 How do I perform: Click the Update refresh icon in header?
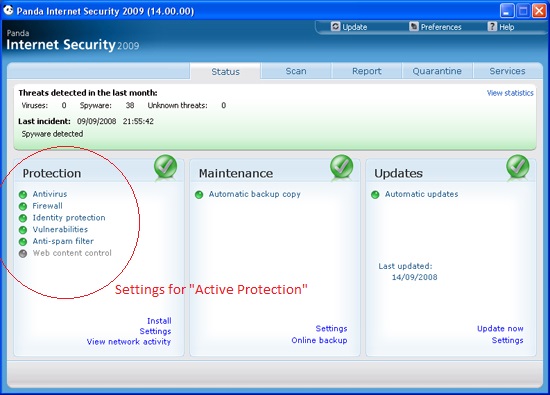pyautogui.click(x=335, y=27)
